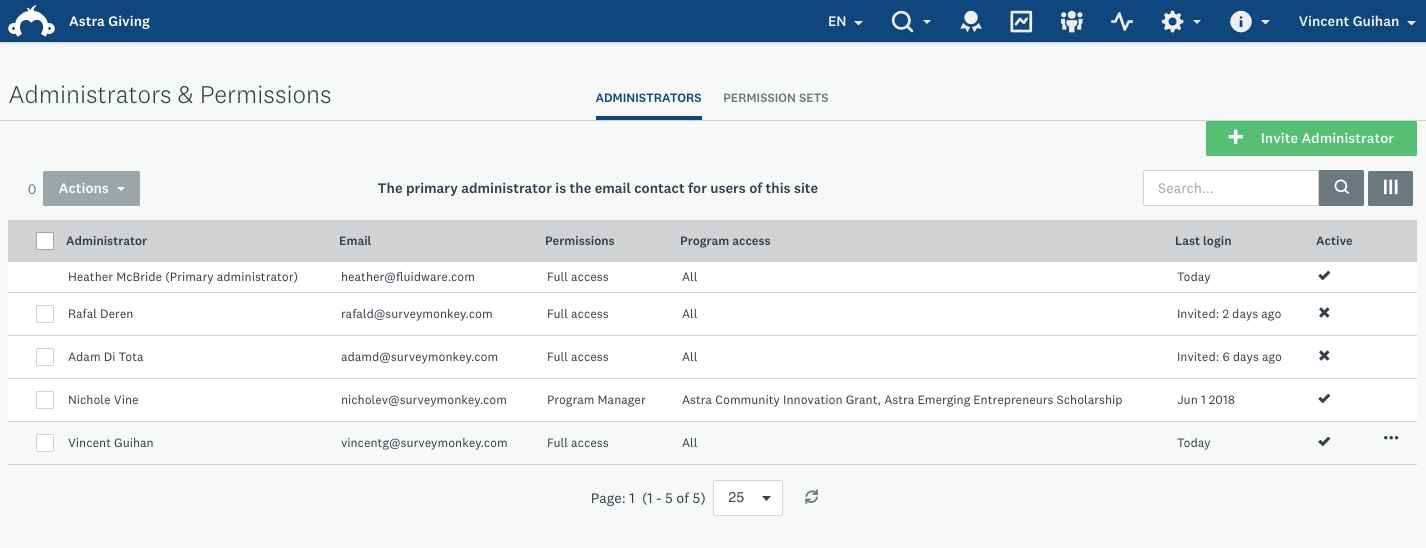1426x548 pixels.
Task: Open the column chooser icon button
Action: (1390, 188)
